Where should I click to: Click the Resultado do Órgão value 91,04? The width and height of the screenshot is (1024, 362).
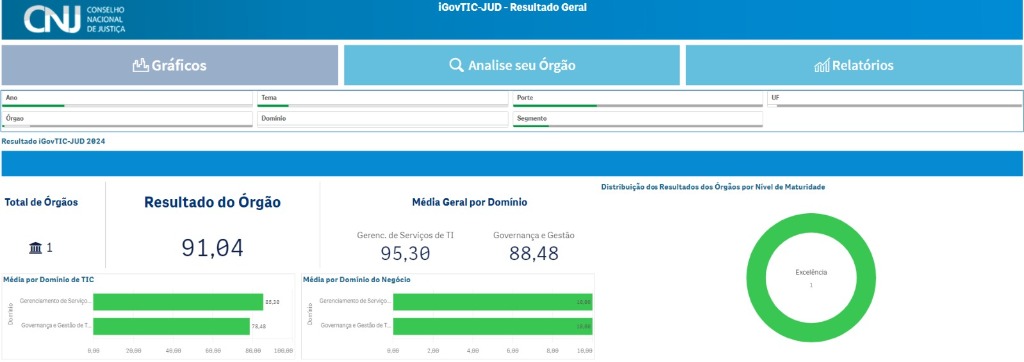click(x=212, y=248)
